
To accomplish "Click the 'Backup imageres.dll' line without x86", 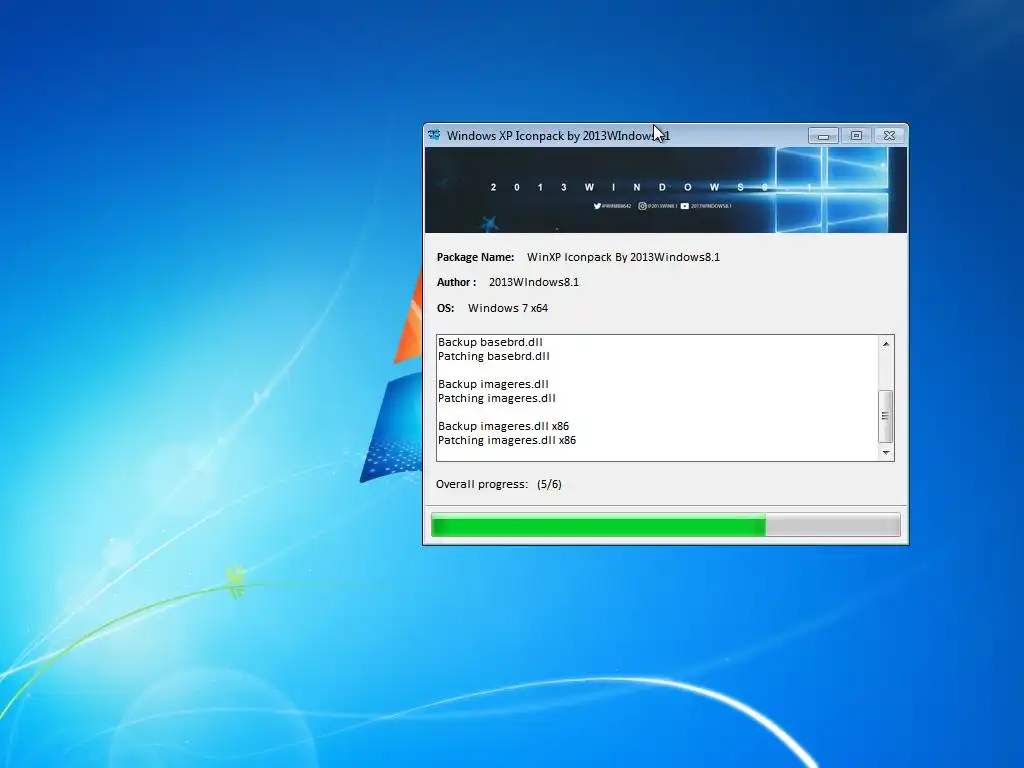I will [x=493, y=384].
